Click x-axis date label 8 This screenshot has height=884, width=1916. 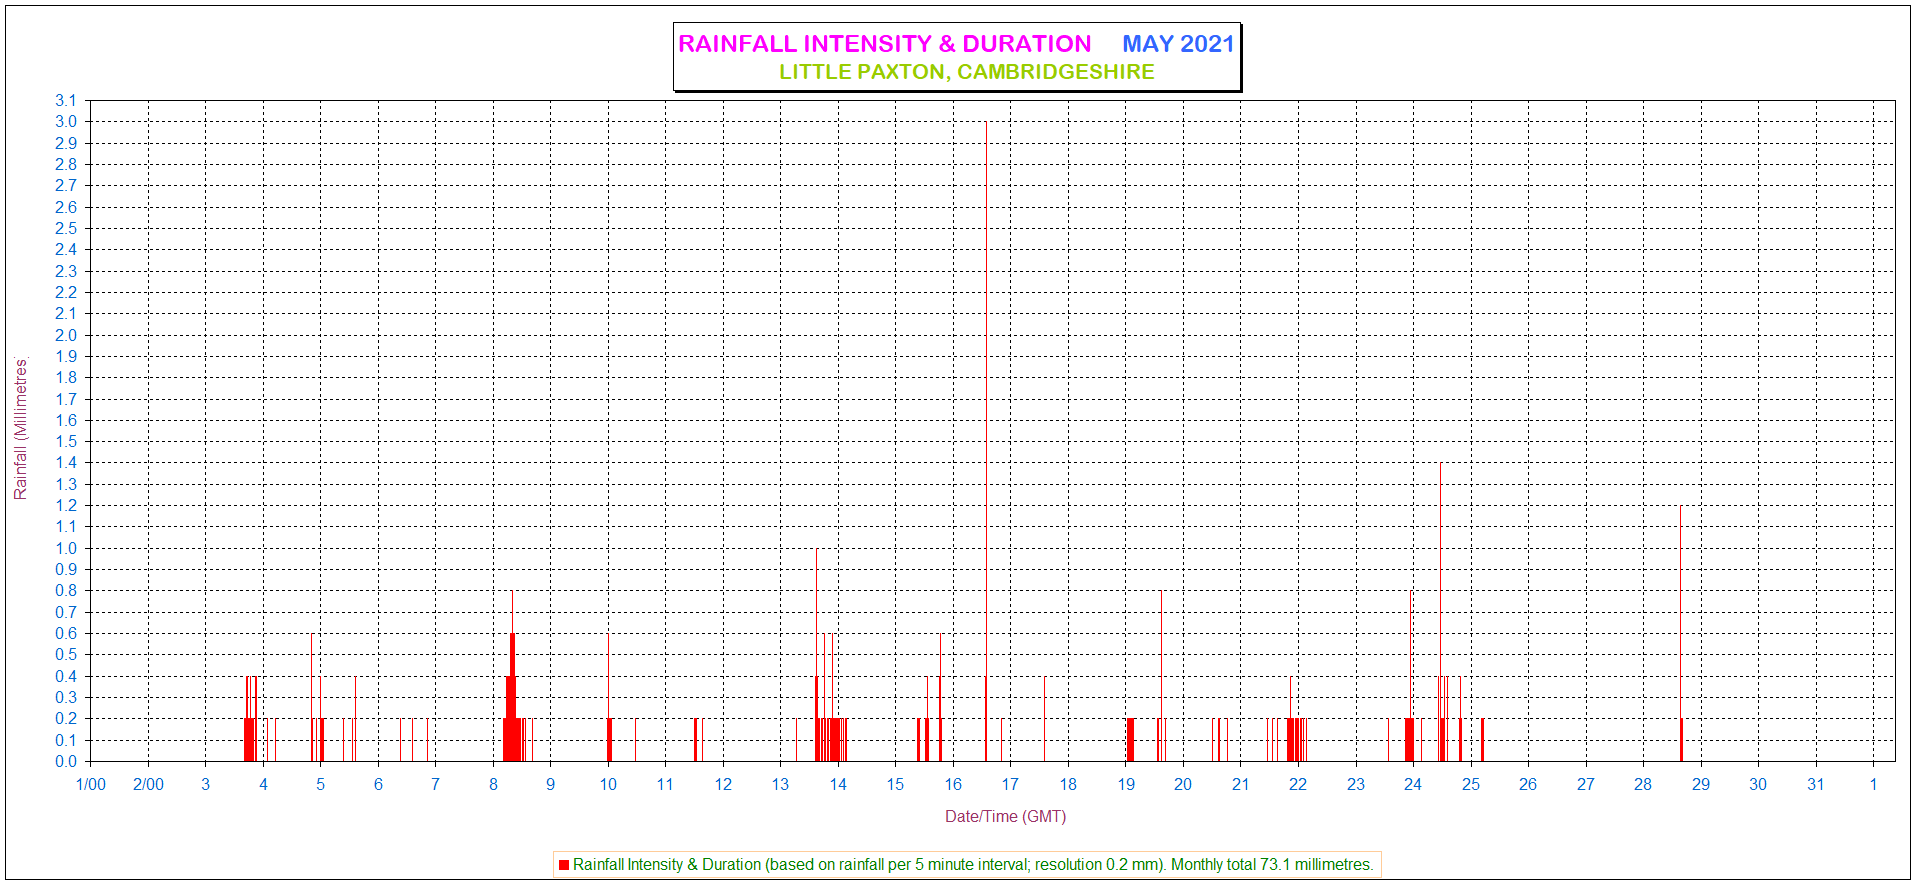pyautogui.click(x=493, y=785)
